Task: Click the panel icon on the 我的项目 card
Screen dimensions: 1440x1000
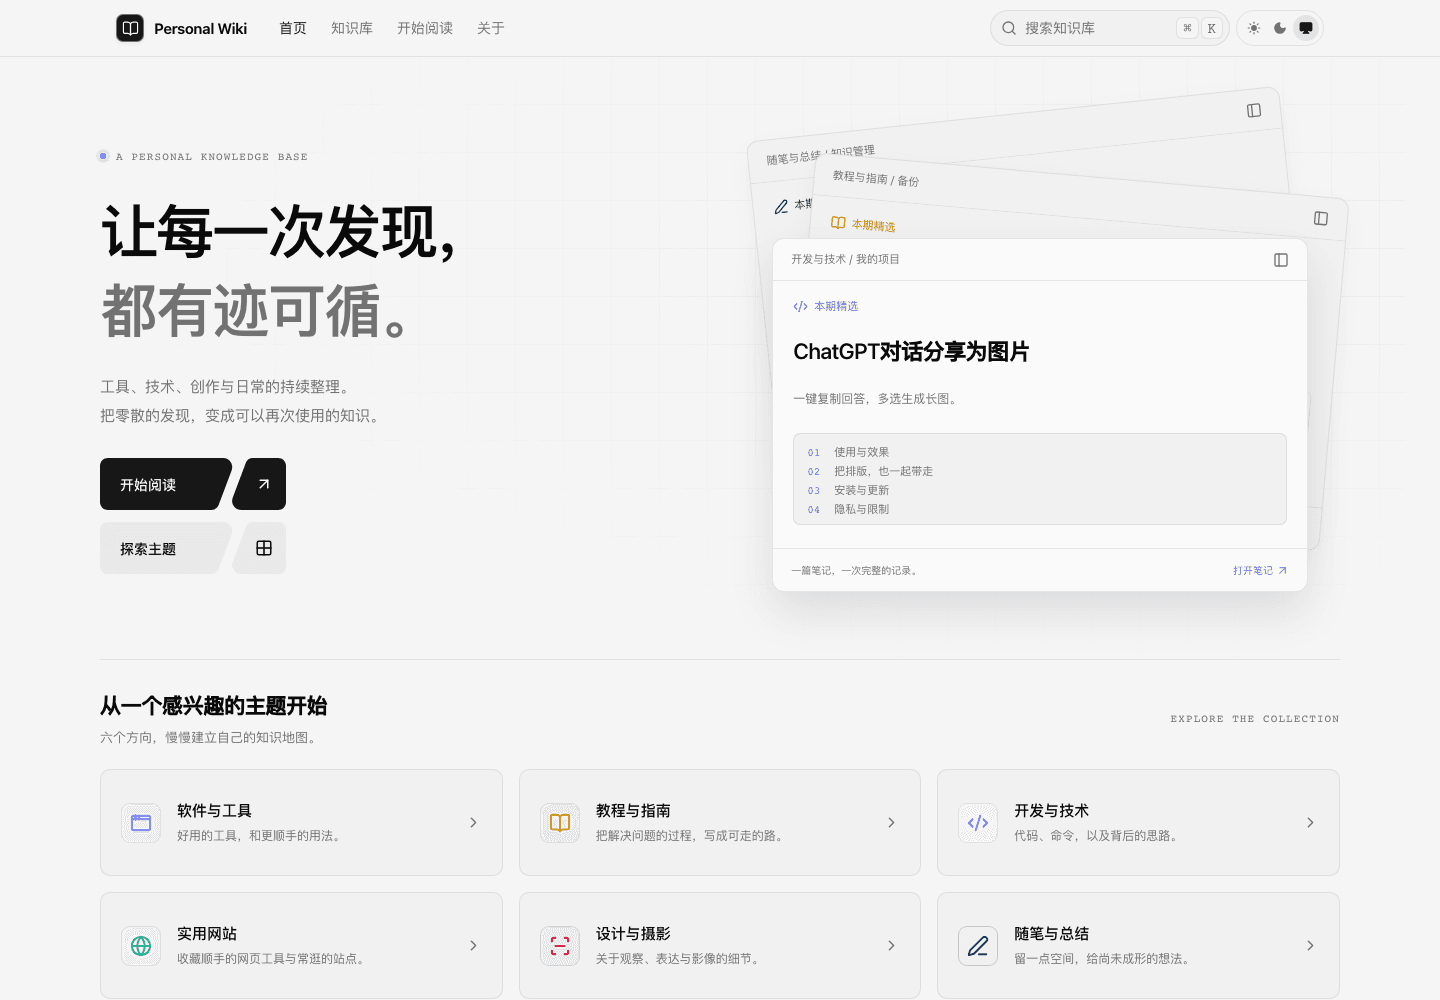Action: [x=1281, y=260]
